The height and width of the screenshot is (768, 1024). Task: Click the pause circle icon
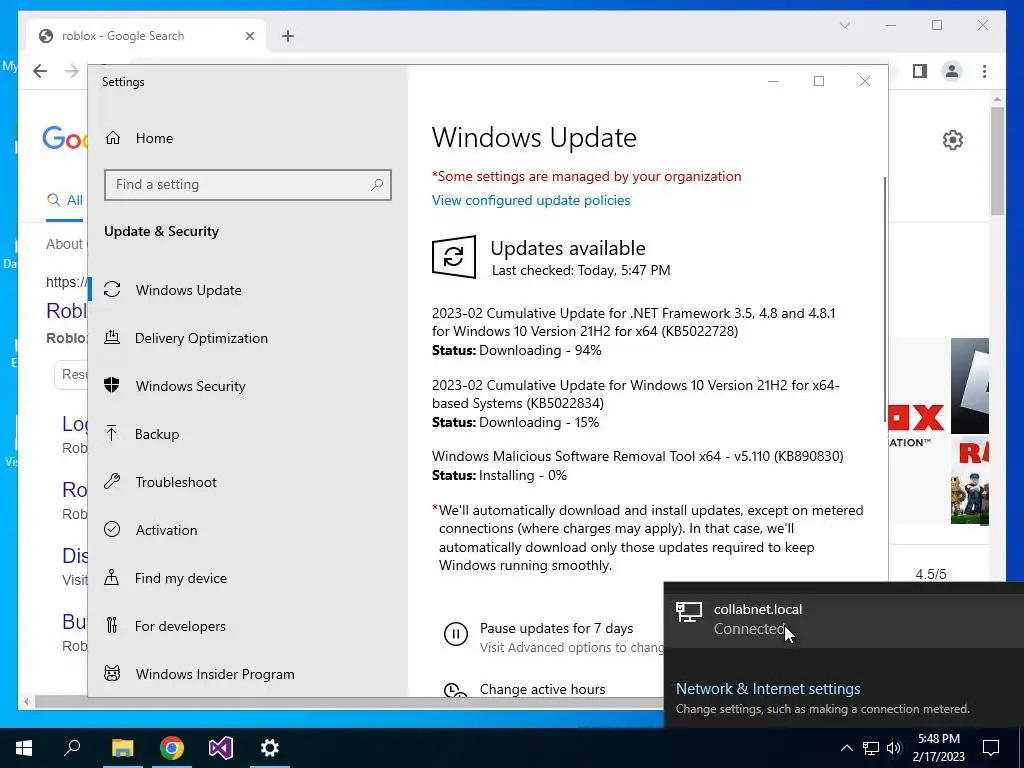coord(455,634)
